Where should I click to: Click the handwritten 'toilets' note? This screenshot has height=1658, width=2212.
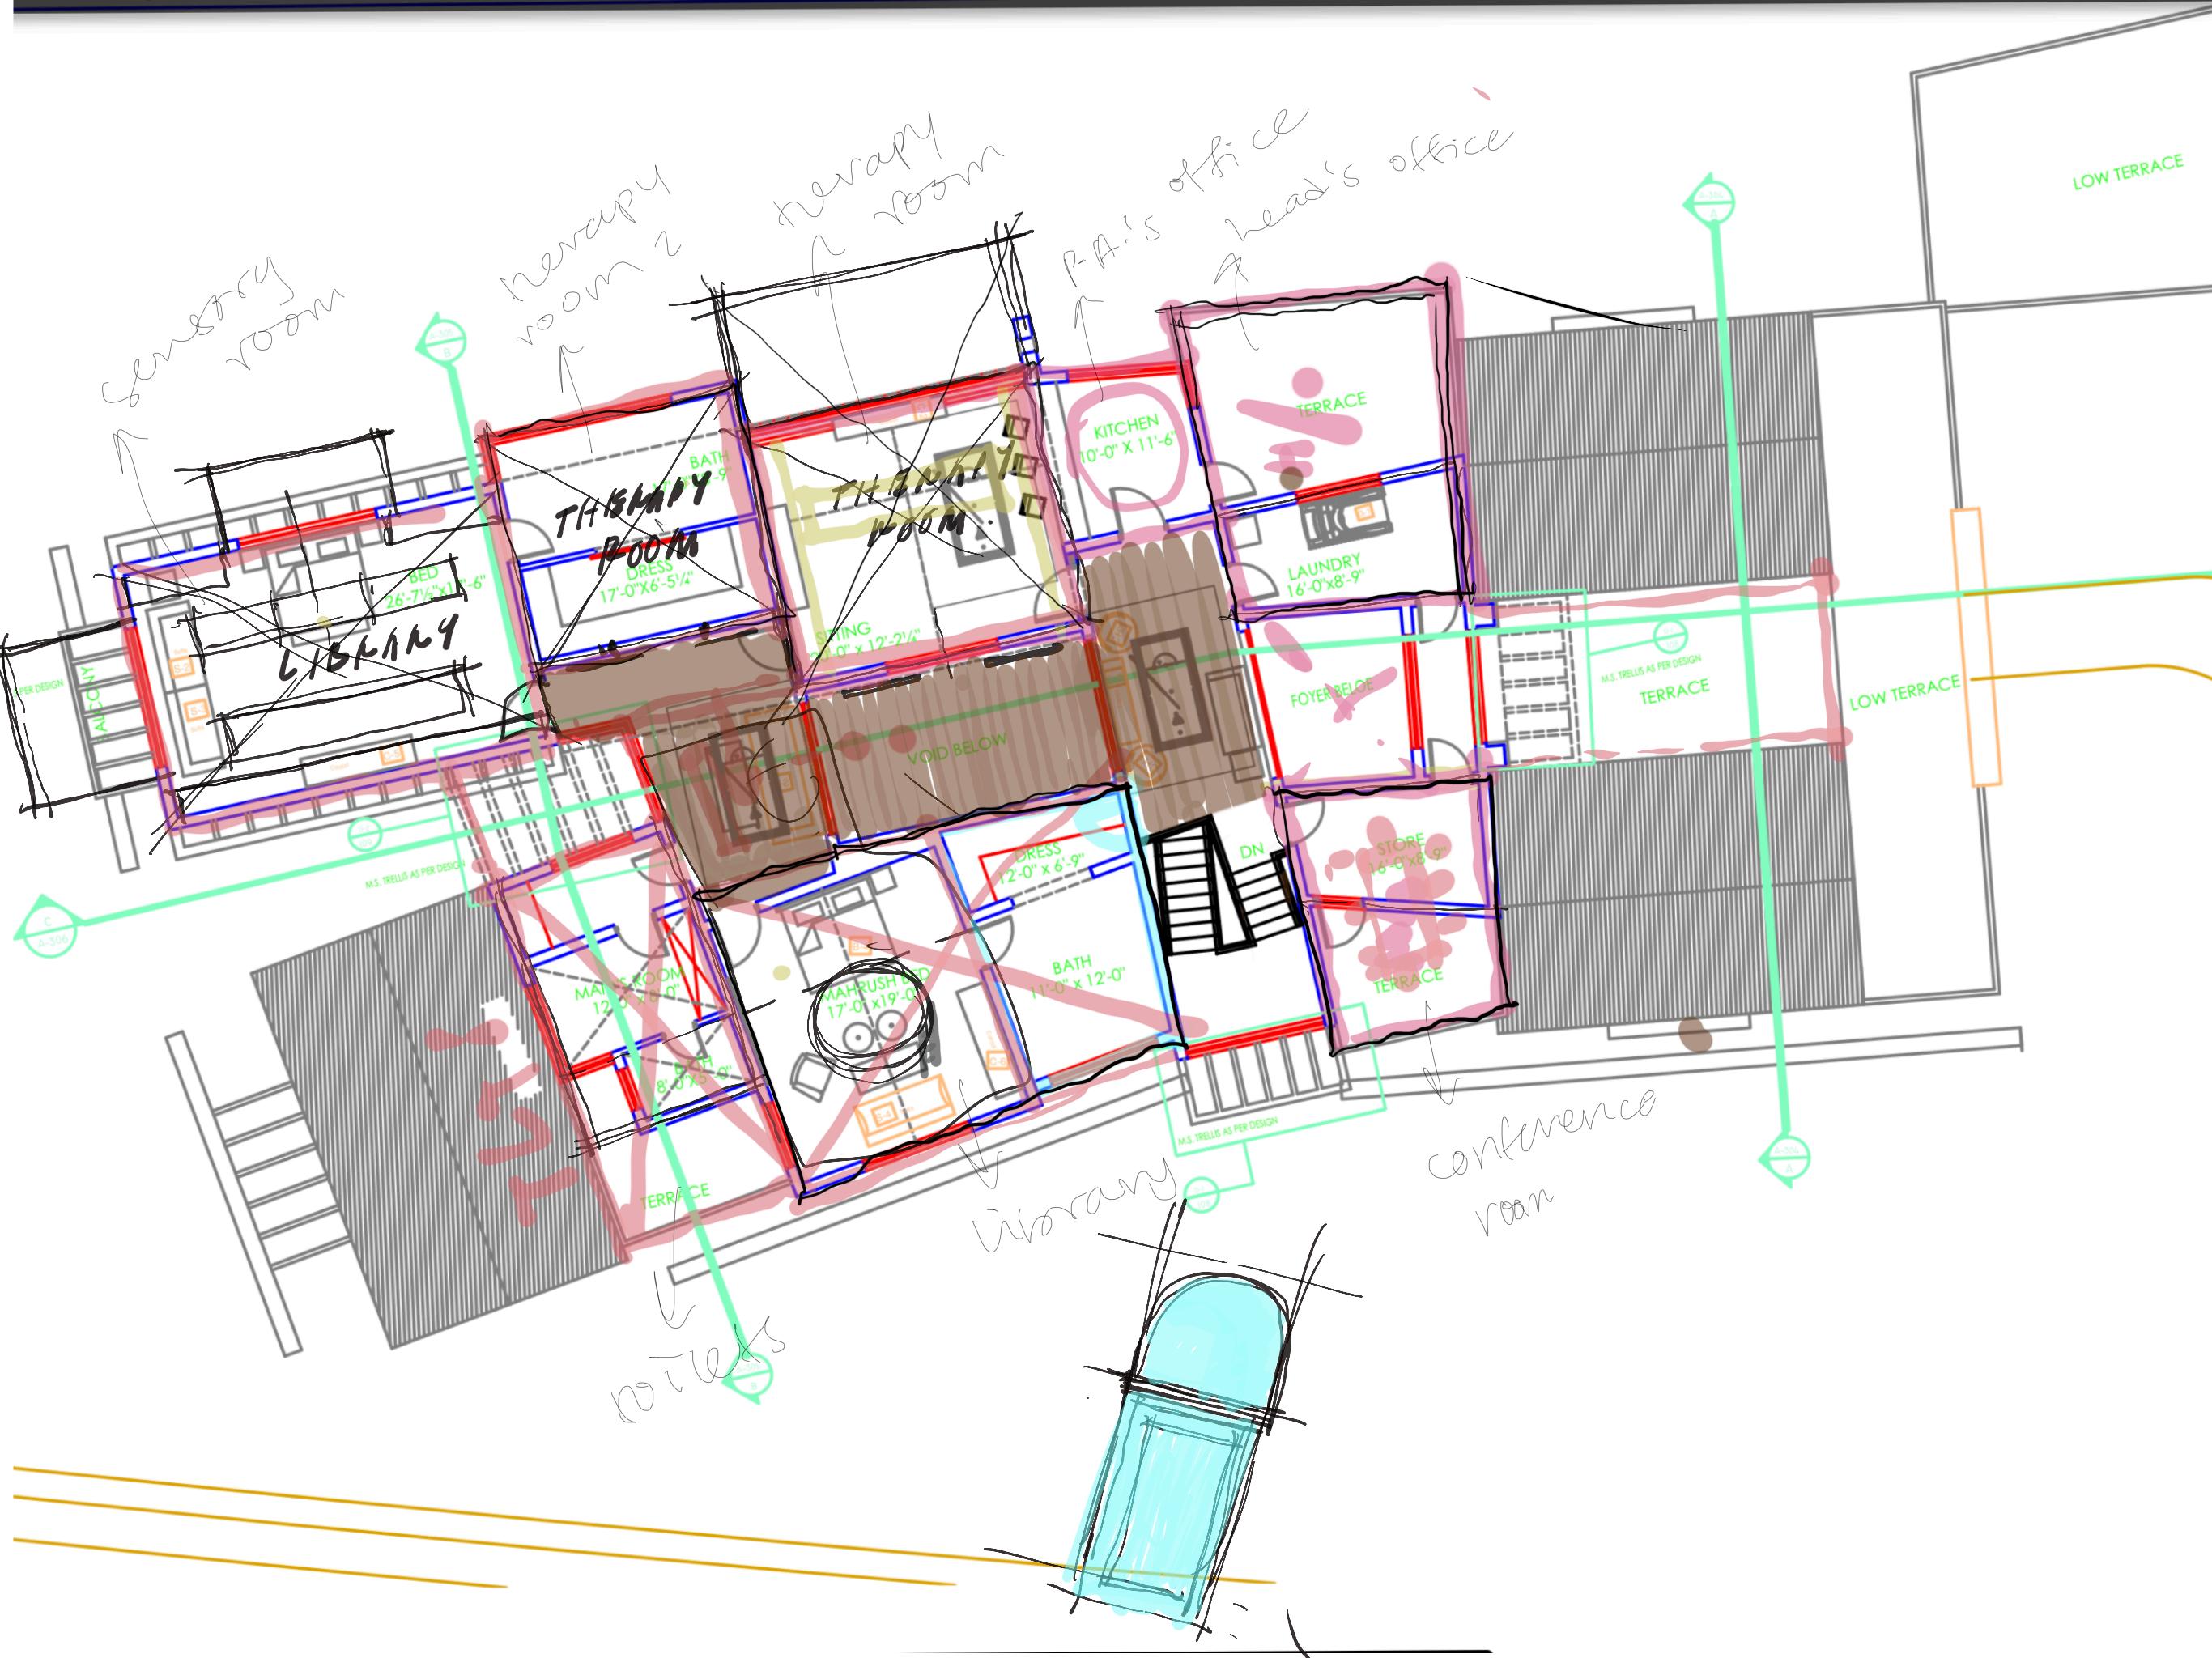[x=697, y=1370]
